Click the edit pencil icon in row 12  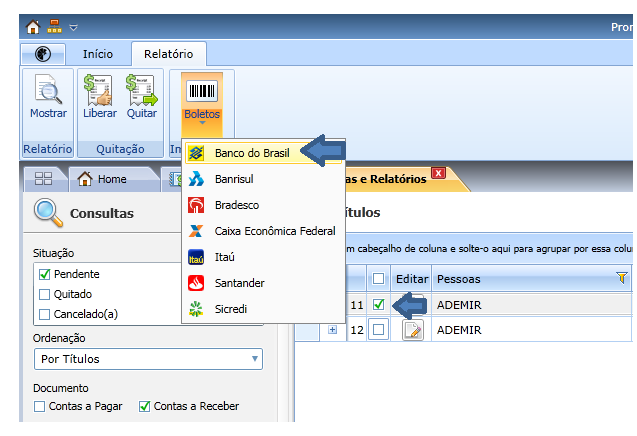[412, 330]
